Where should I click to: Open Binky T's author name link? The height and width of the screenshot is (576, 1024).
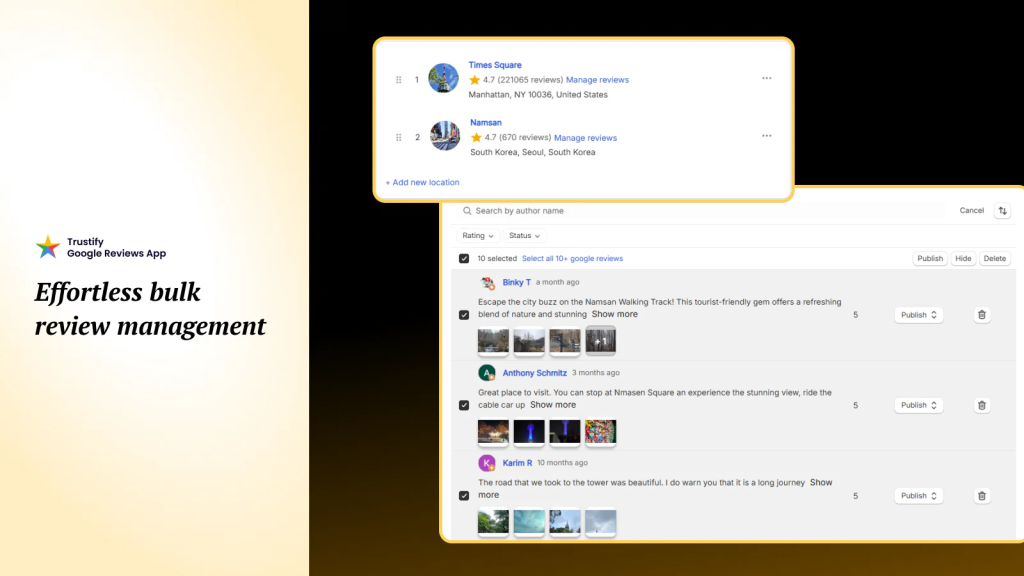[x=517, y=282]
